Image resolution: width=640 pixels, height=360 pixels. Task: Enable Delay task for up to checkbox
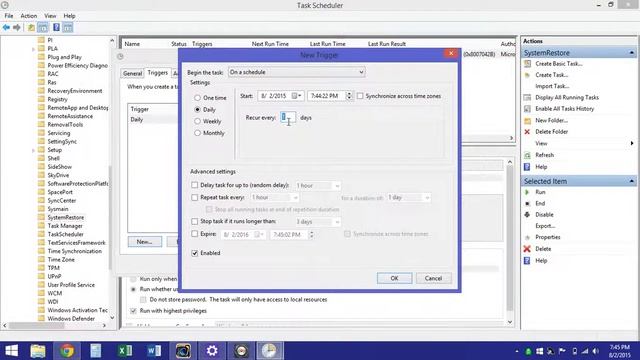coord(195,185)
